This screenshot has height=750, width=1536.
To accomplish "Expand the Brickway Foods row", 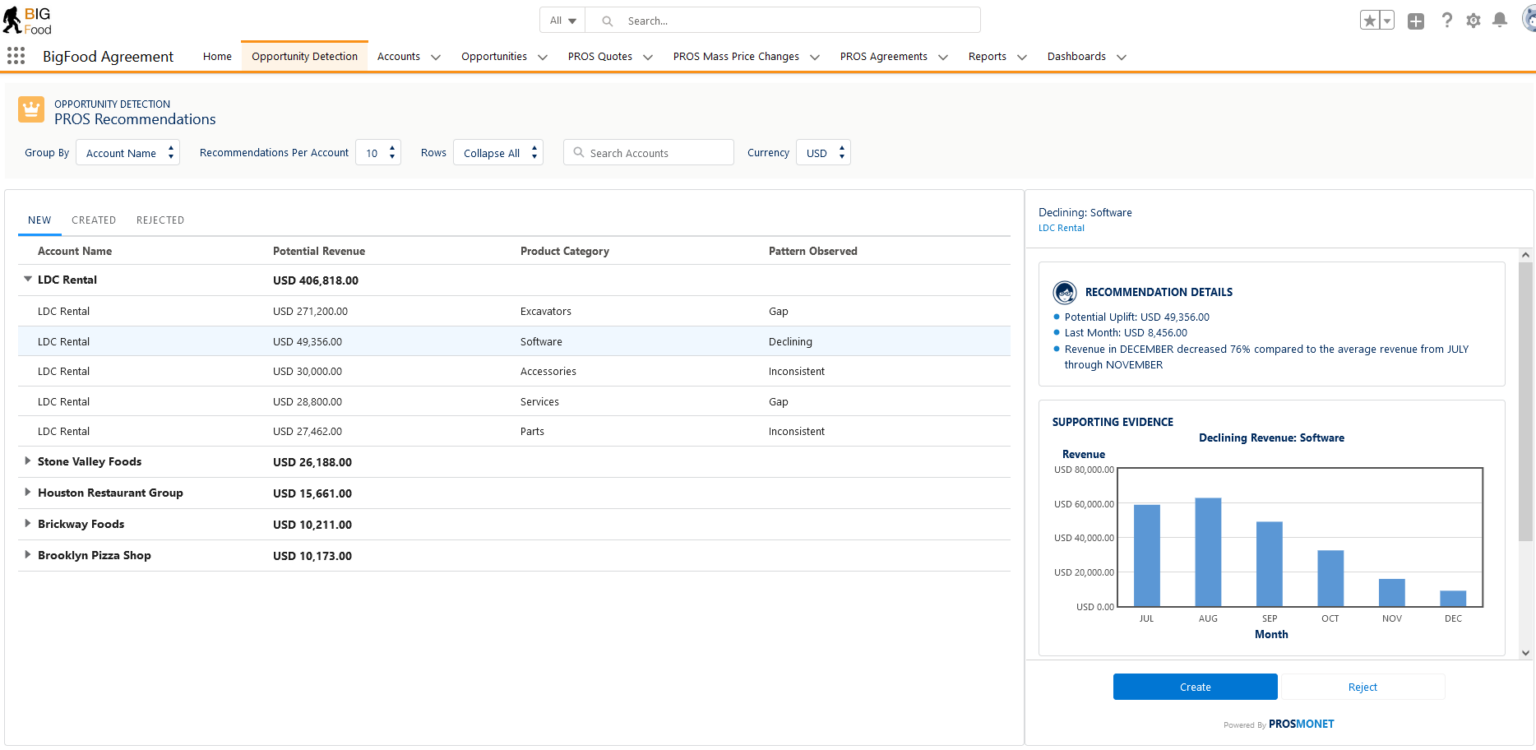I will [29, 524].
